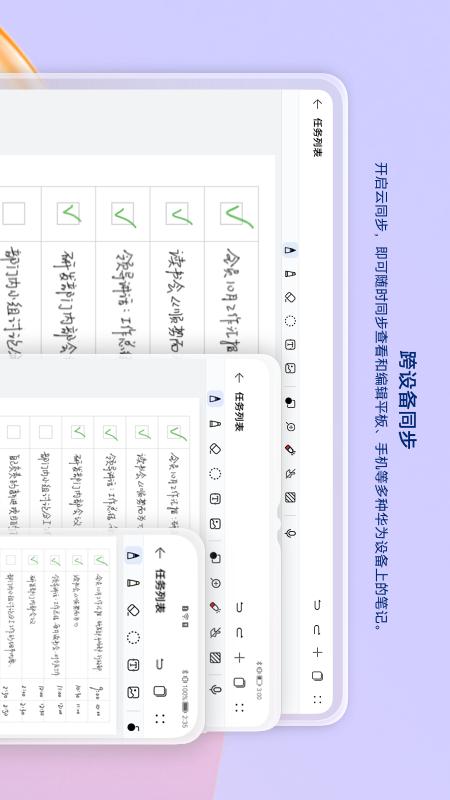Image resolution: width=450 pixels, height=800 pixels.
Task: Uncheck the 读书会 checkbox on the middle device
Action: pyautogui.click(x=143, y=432)
